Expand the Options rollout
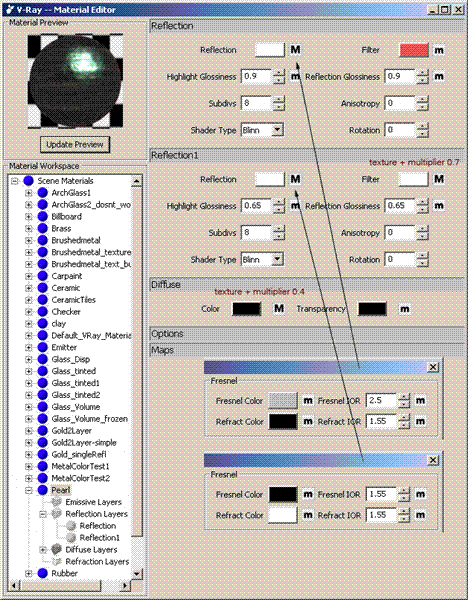 click(307, 334)
